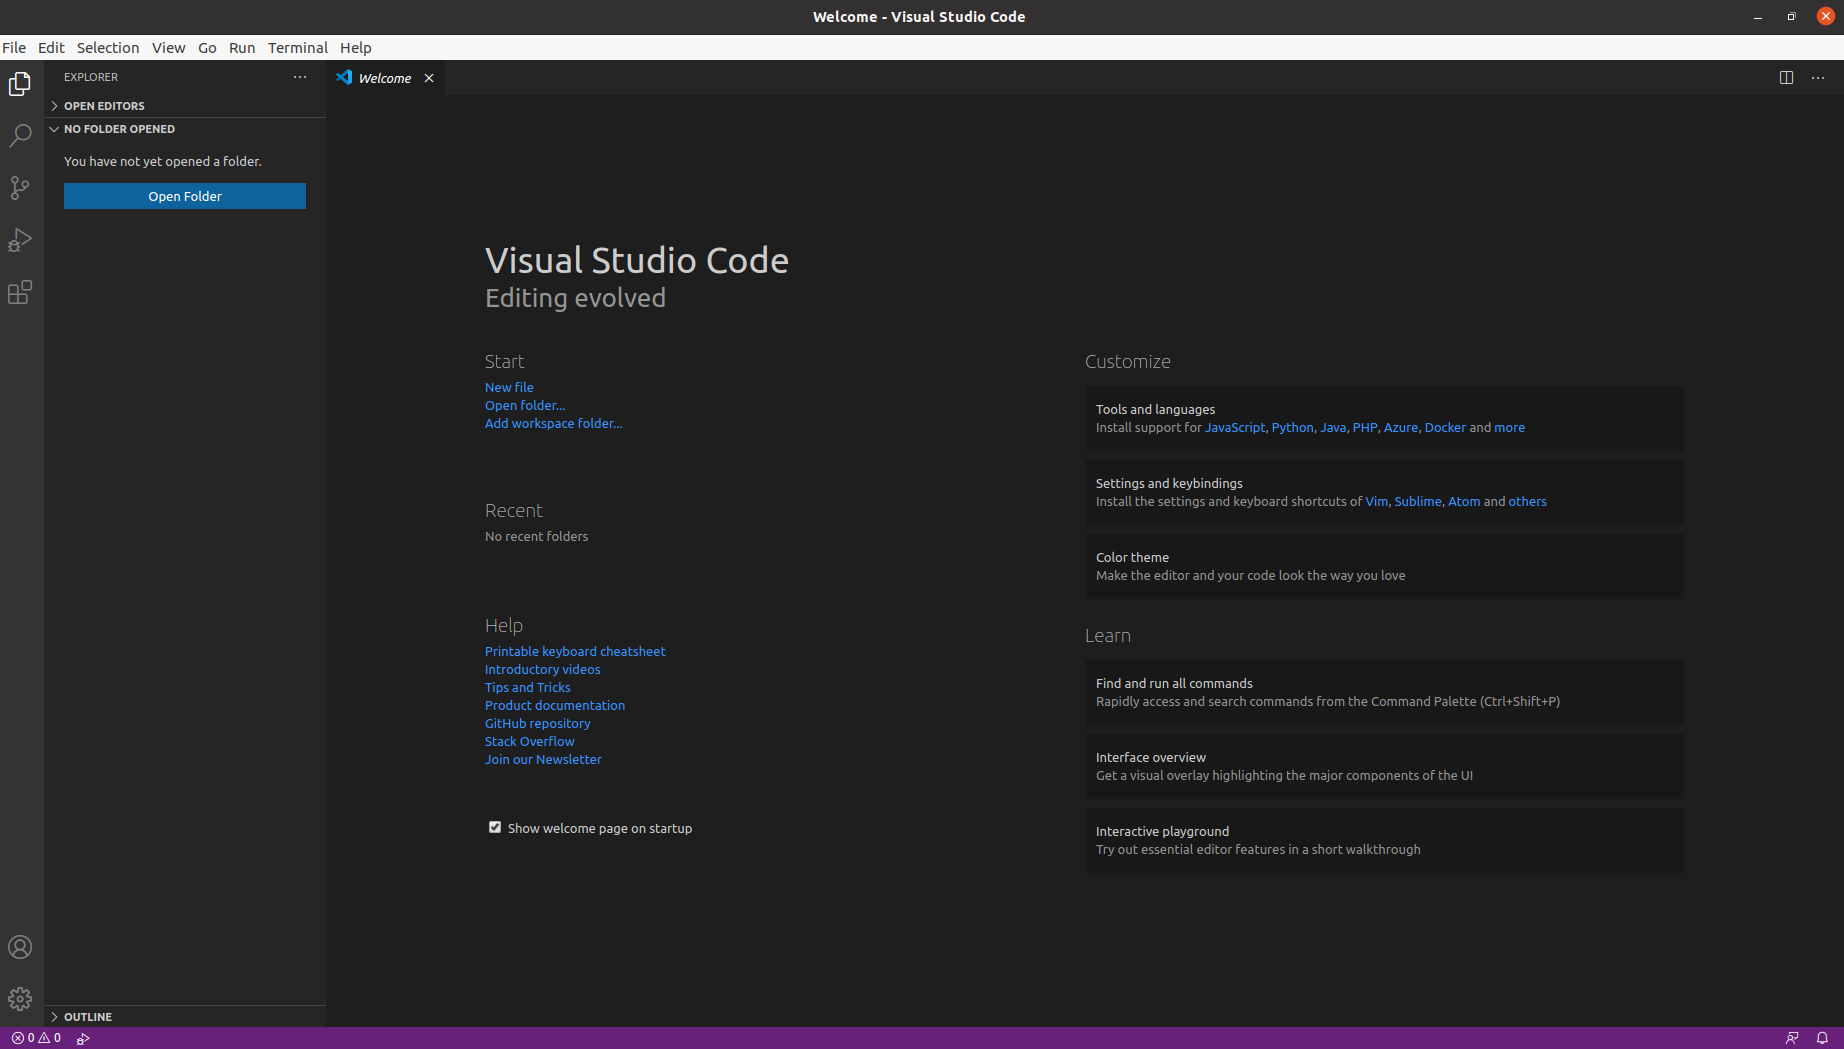This screenshot has height=1049, width=1844.
Task: Select the Welcome editor tab
Action: [x=385, y=78]
